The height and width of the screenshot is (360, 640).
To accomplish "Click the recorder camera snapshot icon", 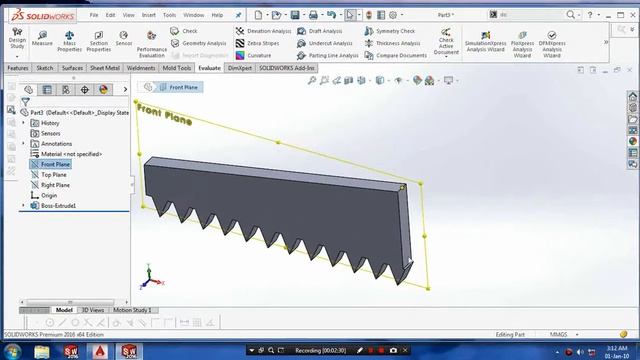I will (393, 350).
